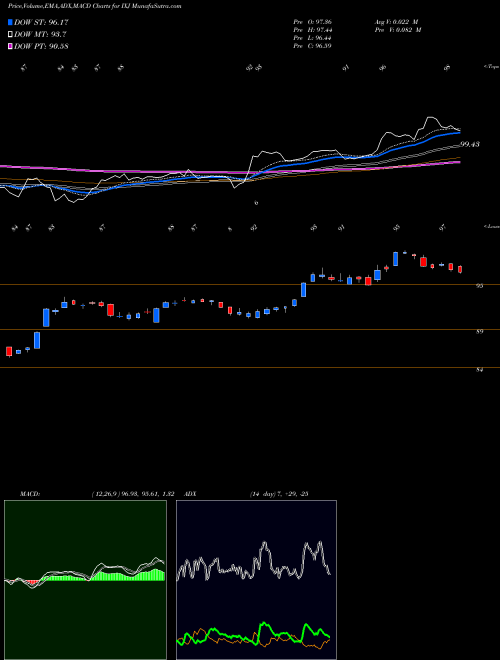Select the 'DOW ST: 96.17' legend label

(41, 22)
